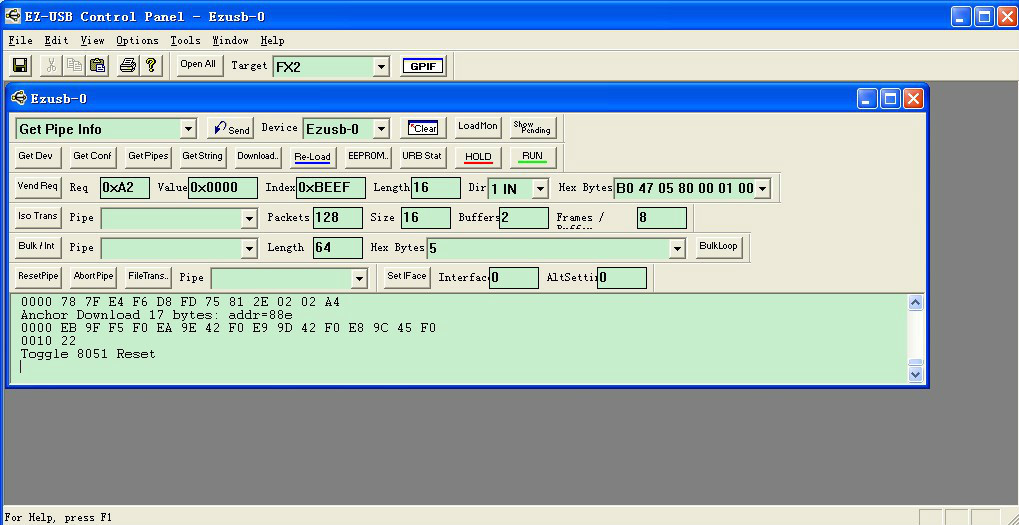Click the Bulk Length field 64
The width and height of the screenshot is (1019, 525).
pos(338,248)
